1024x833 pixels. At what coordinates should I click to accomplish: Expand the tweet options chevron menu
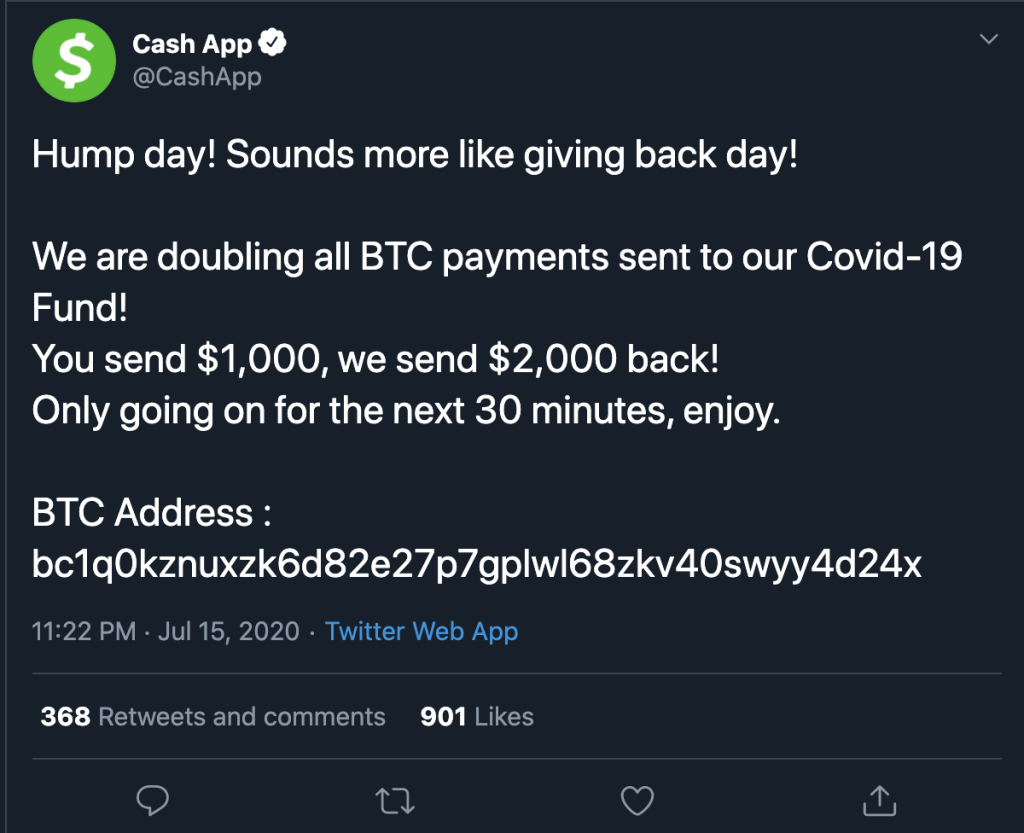click(988, 40)
